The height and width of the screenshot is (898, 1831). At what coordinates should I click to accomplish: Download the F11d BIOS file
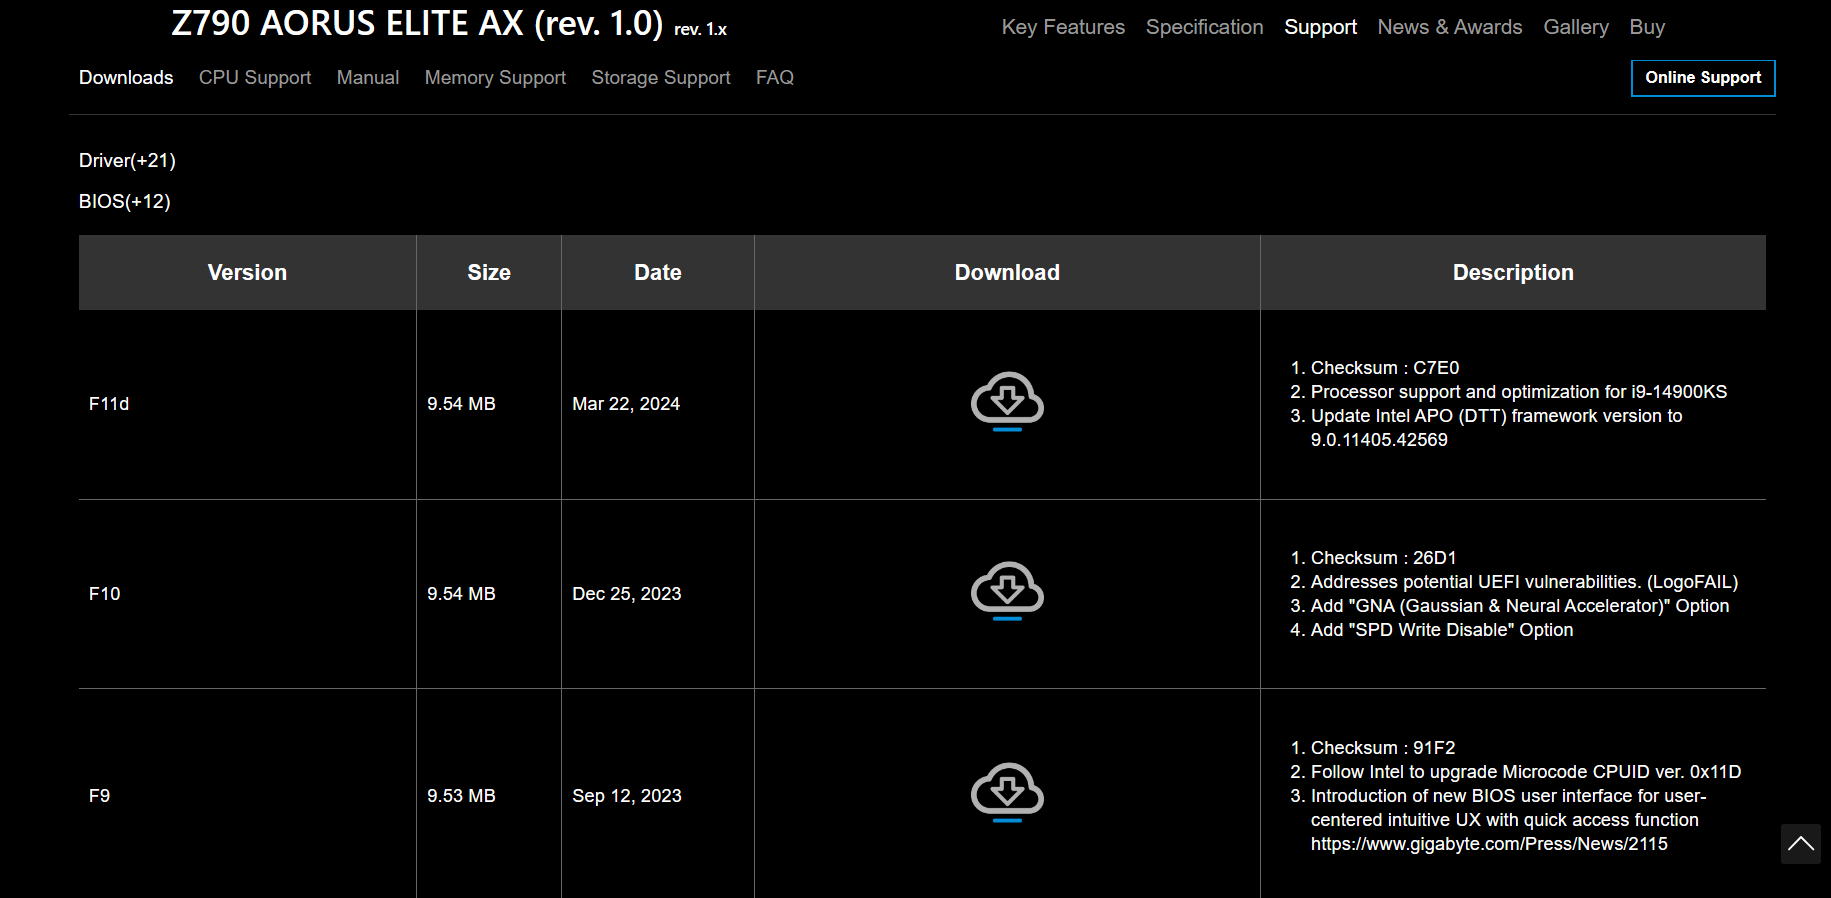(x=1007, y=402)
